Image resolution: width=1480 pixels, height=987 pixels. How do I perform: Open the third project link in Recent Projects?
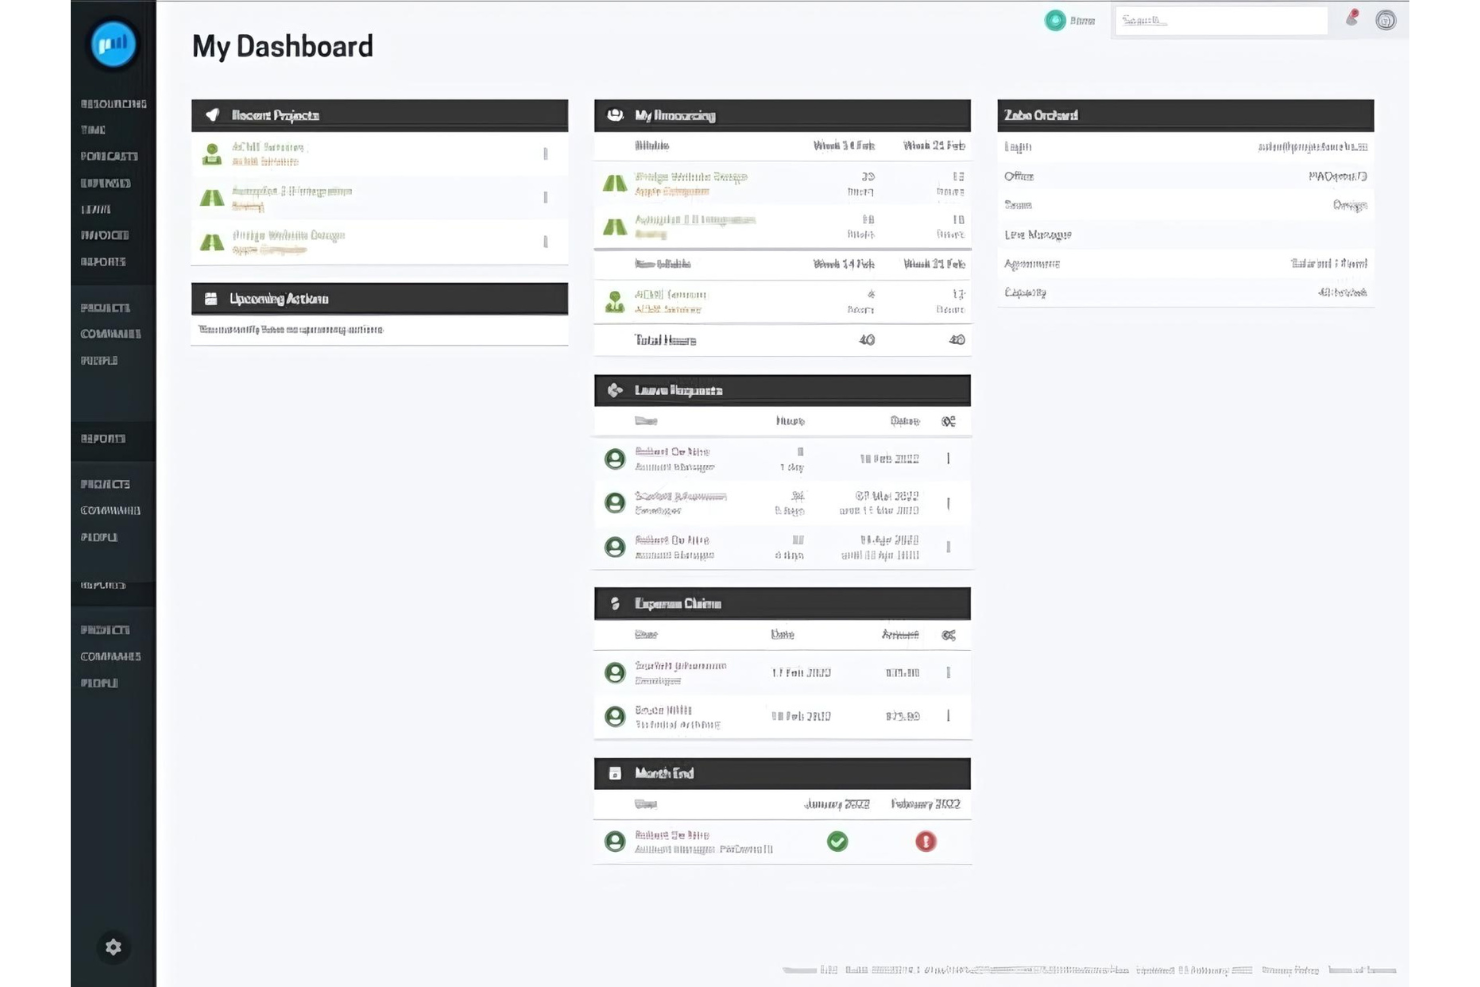pos(288,236)
